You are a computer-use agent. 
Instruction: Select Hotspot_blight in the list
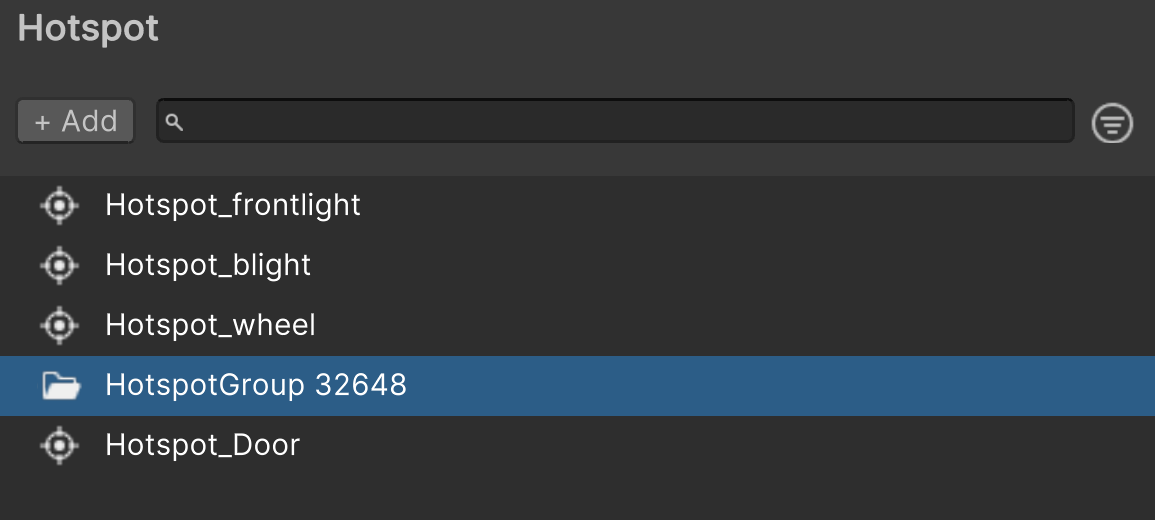(x=208, y=266)
